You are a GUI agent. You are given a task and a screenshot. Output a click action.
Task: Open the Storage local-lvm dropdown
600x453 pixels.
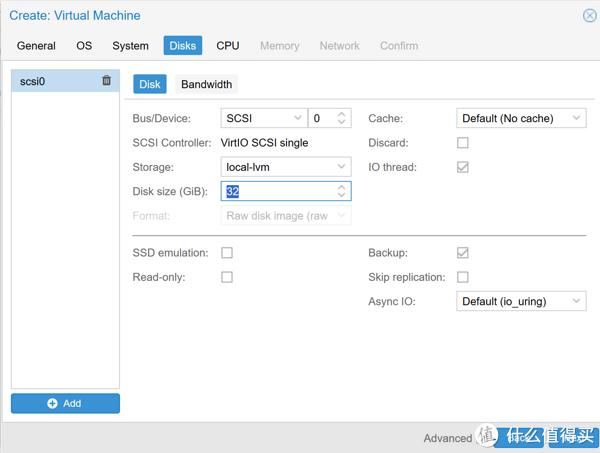coord(285,167)
